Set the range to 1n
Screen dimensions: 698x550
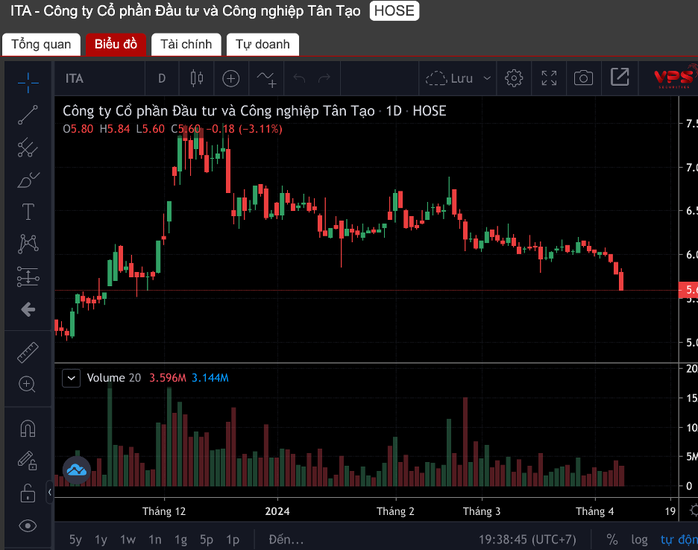pos(155,540)
